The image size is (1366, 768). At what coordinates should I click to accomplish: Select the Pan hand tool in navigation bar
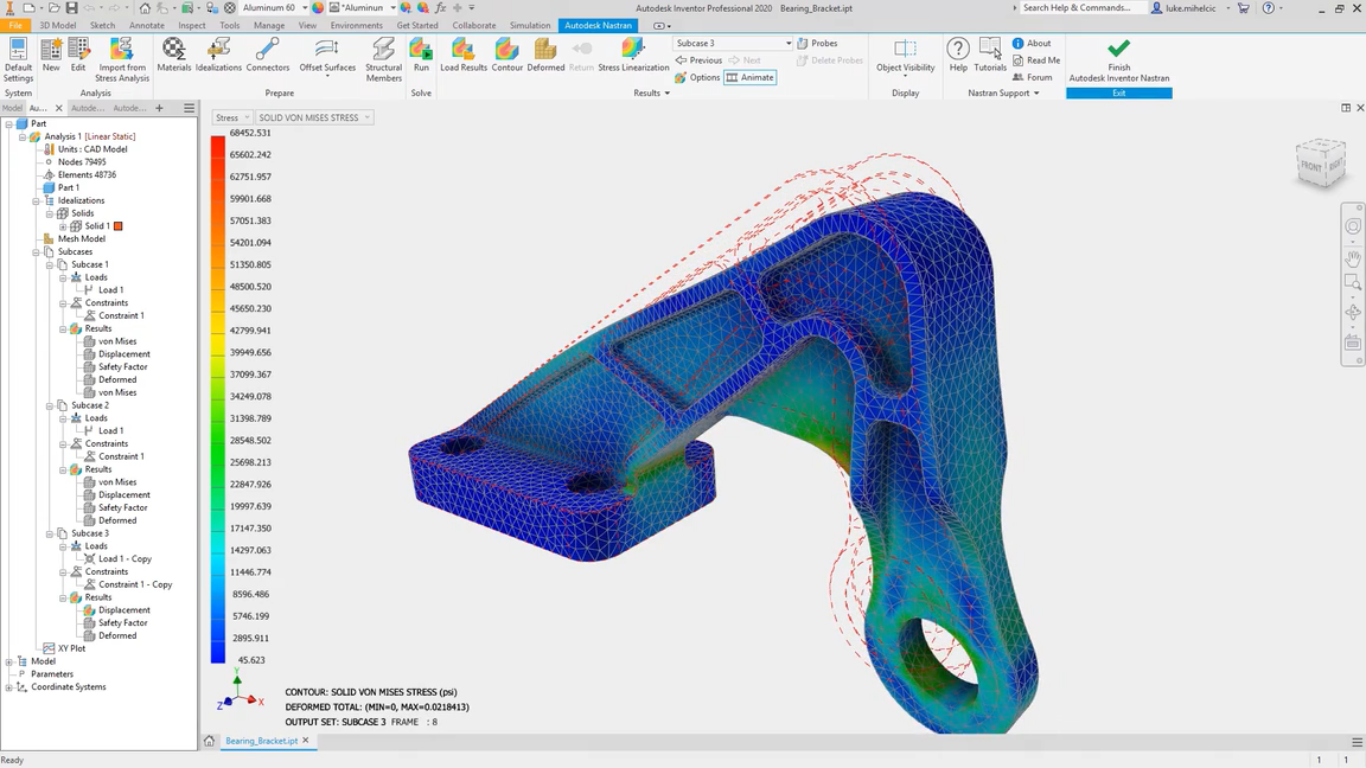1353,258
